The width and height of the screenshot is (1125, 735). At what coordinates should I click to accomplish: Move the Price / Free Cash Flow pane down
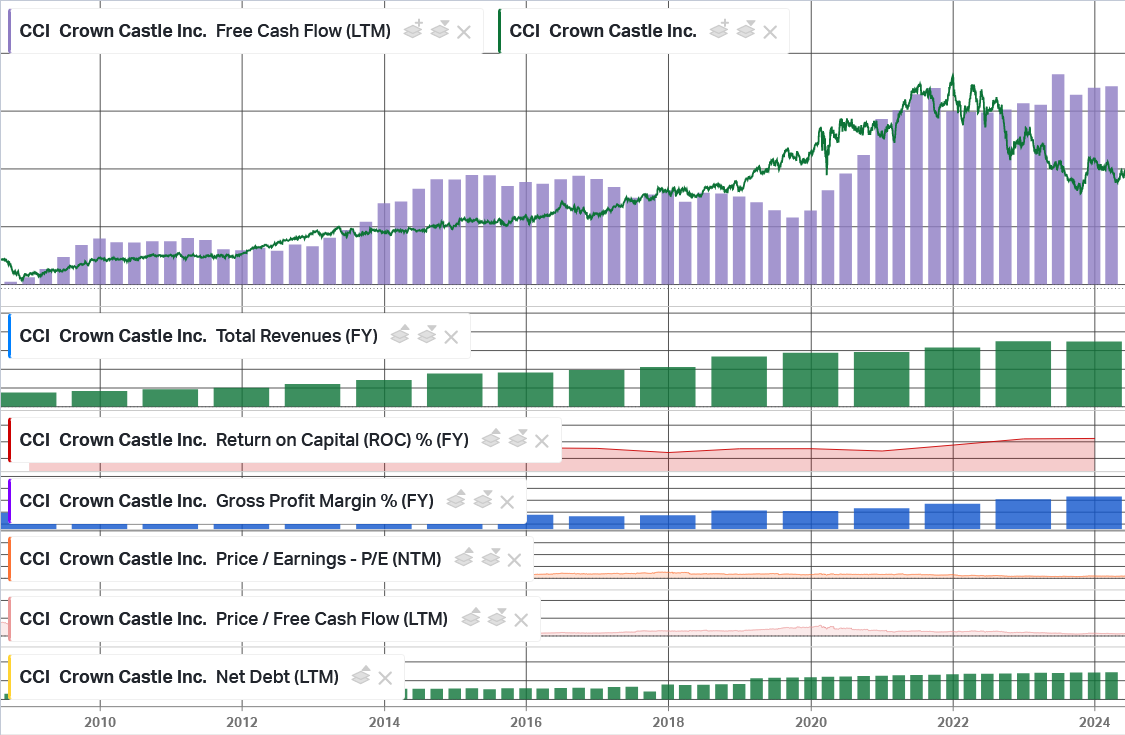497,617
